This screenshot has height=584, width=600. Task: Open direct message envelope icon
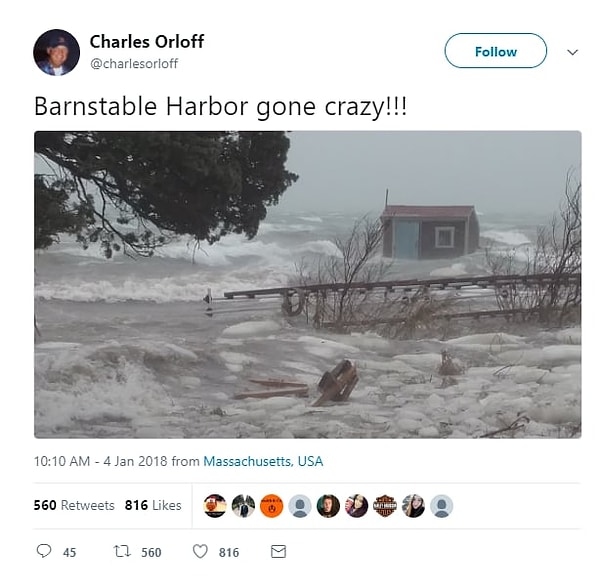(x=278, y=551)
